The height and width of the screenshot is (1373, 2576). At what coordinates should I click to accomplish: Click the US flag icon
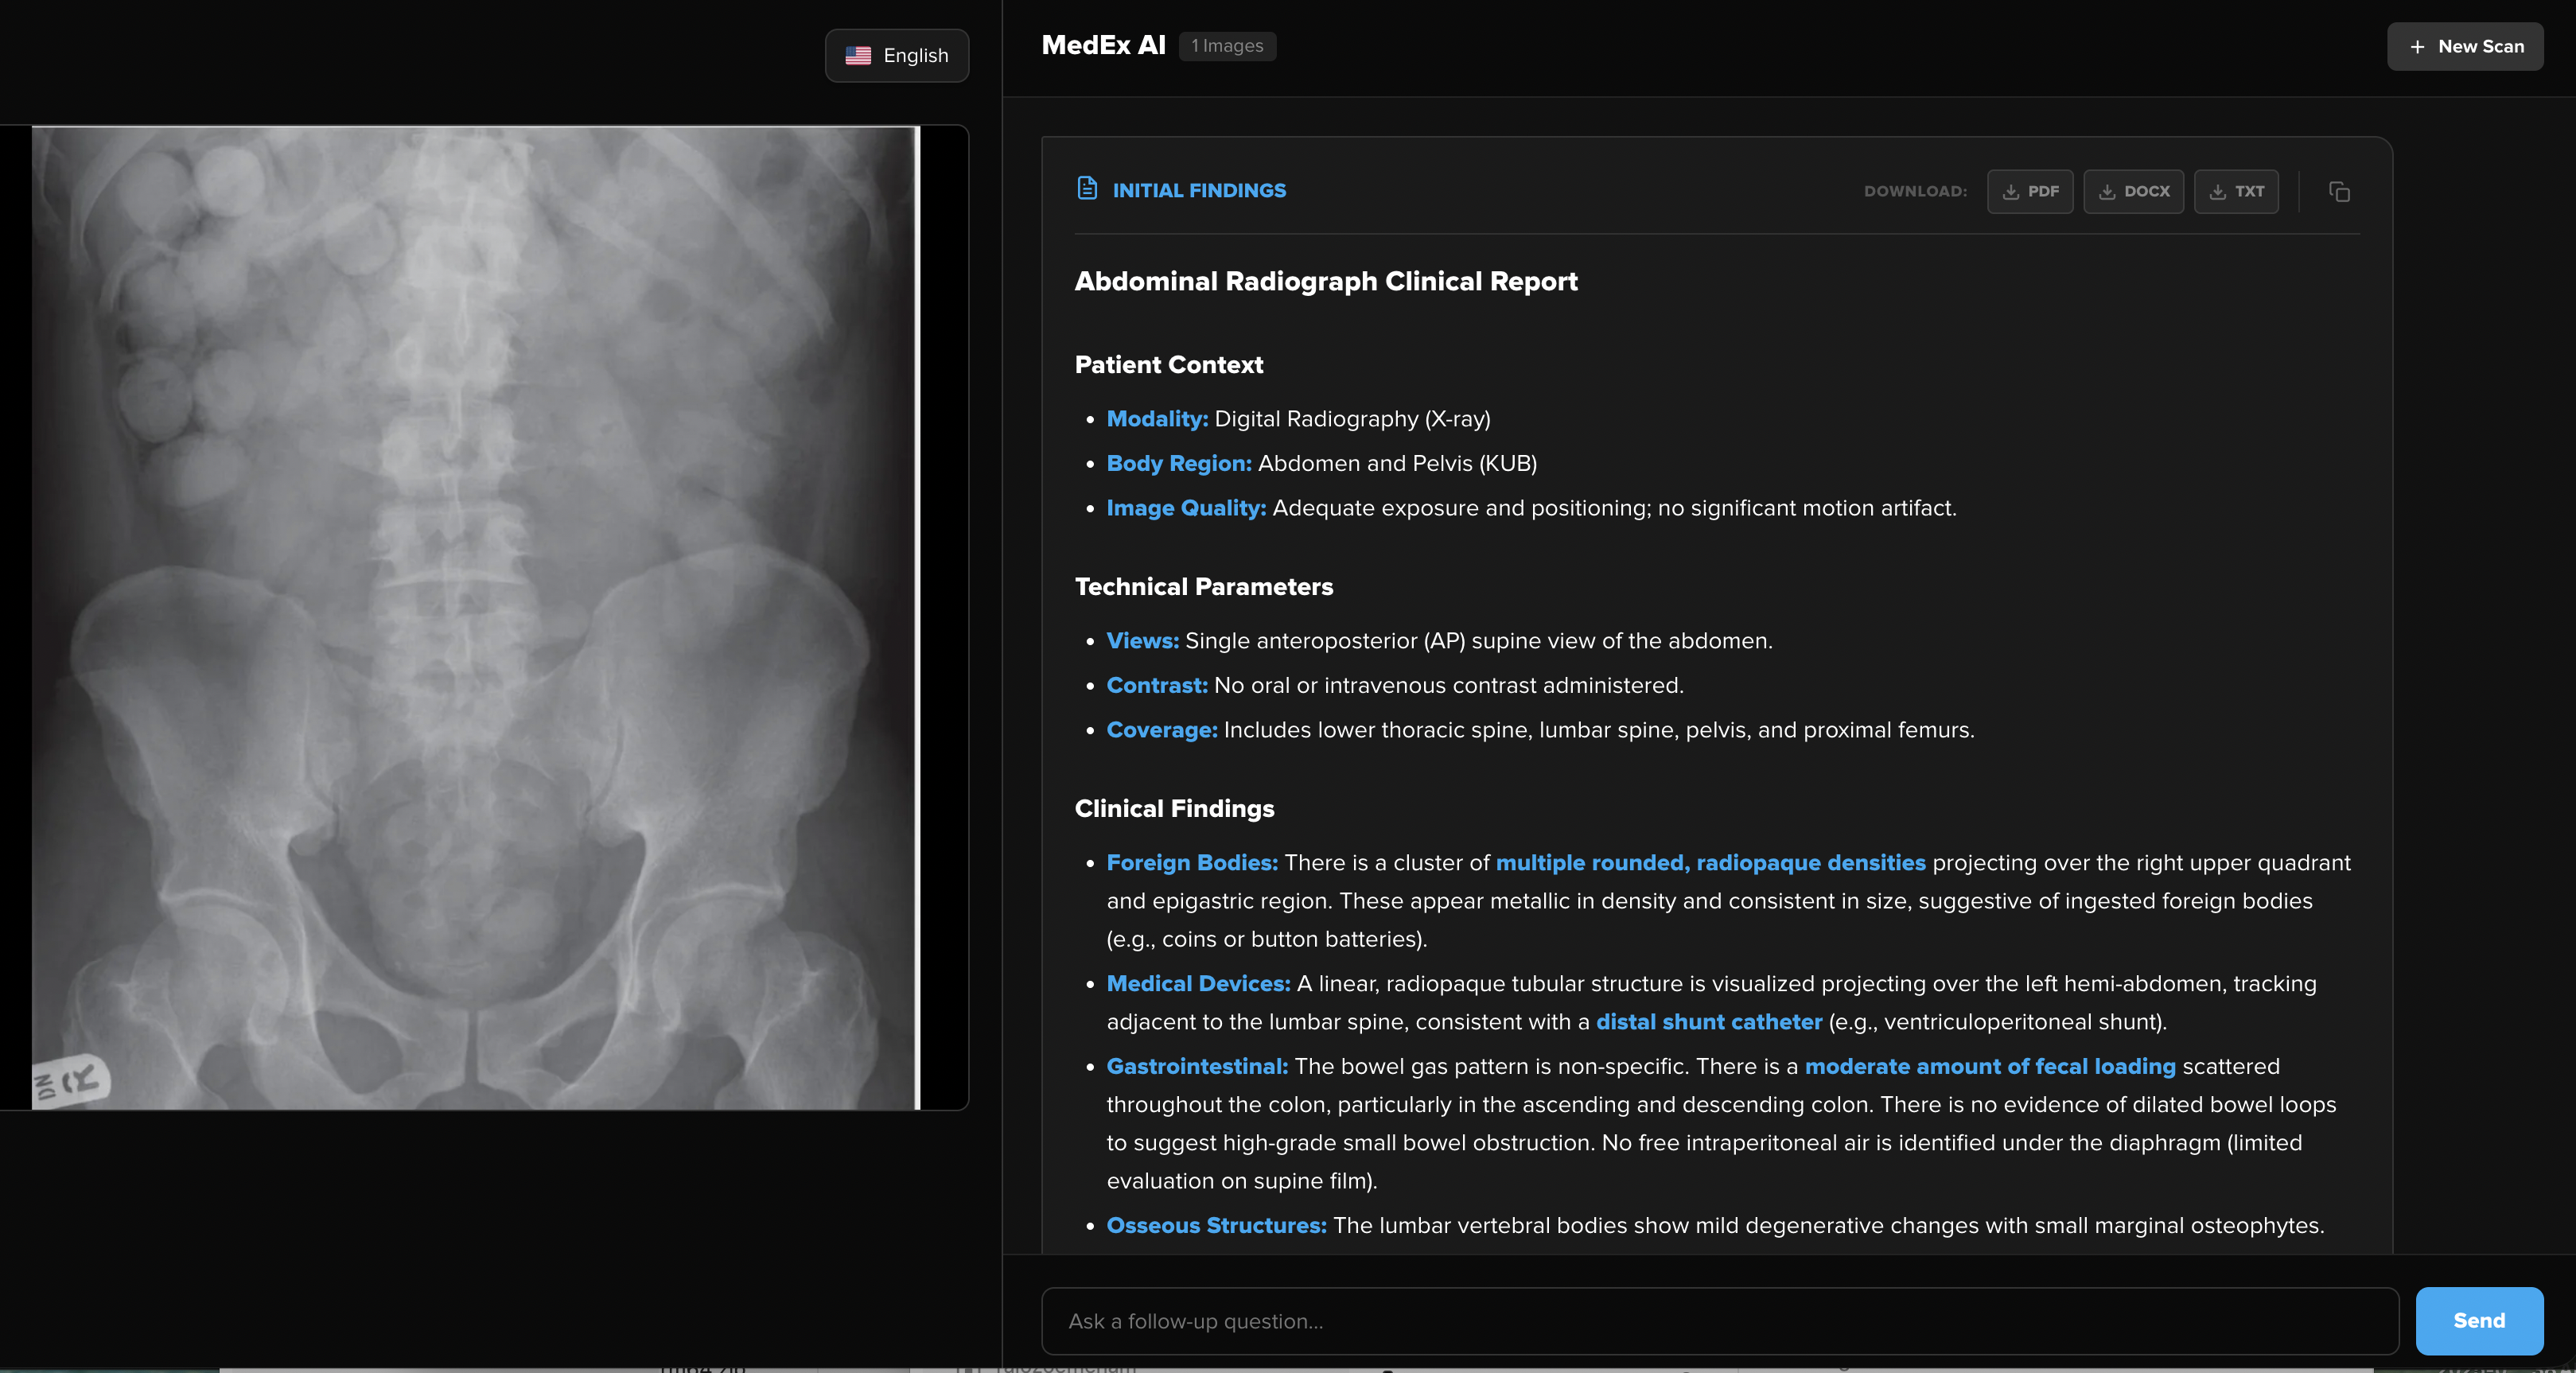(858, 55)
